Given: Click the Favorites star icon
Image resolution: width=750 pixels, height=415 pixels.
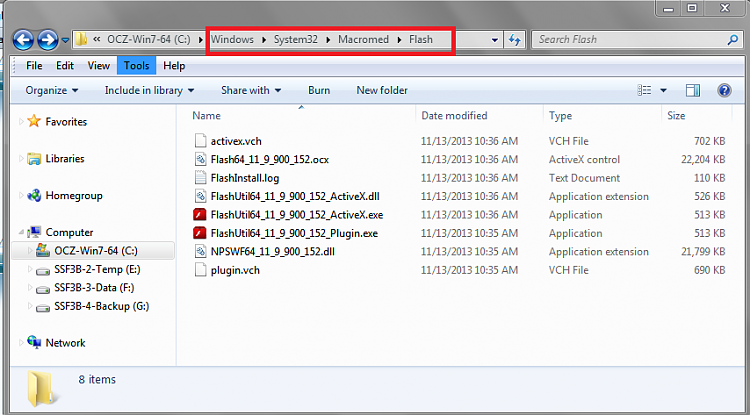Looking at the screenshot, I should click(34, 121).
